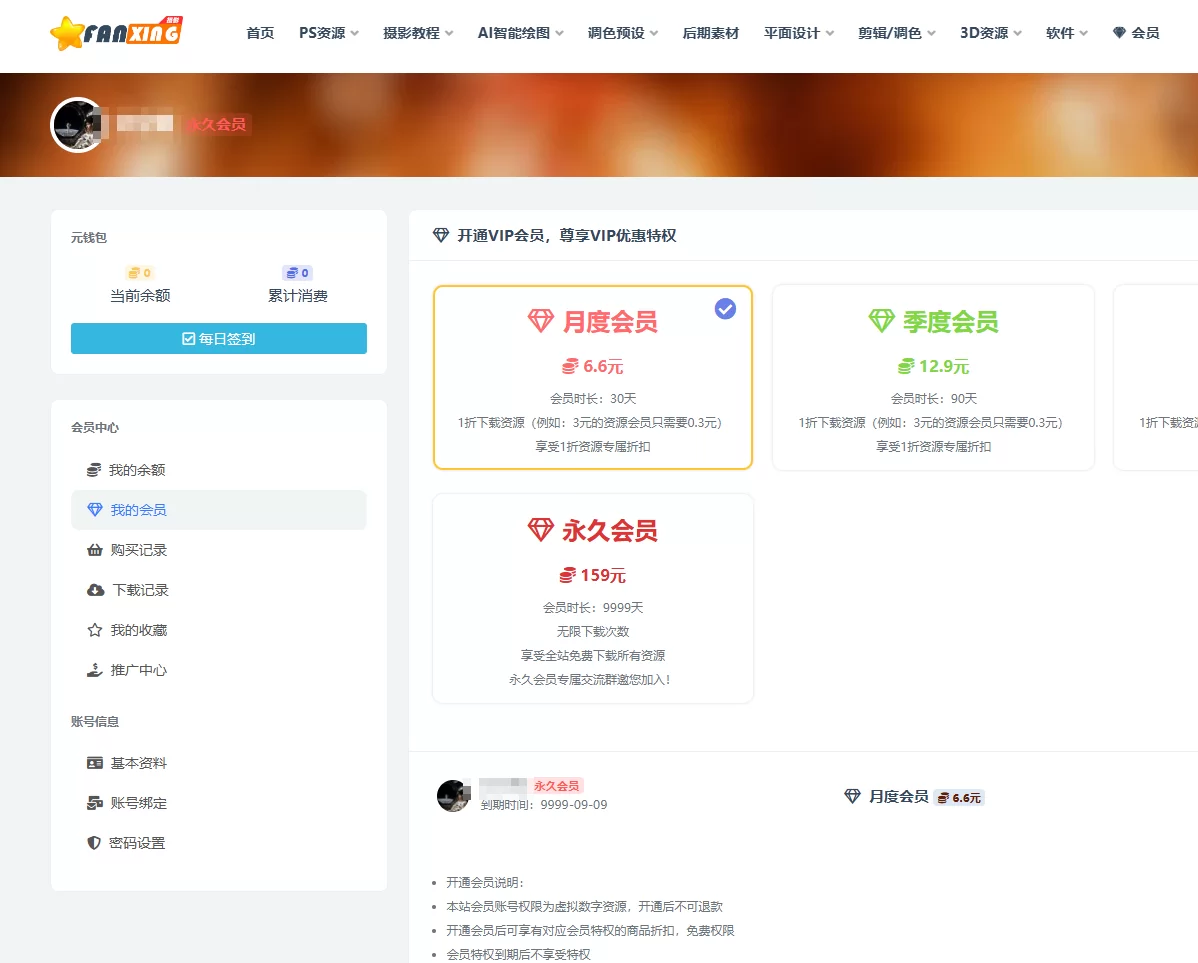This screenshot has height=963, width=1198.
Task: Expand the AI智能绘图 dropdown chevron
Action: click(x=559, y=34)
